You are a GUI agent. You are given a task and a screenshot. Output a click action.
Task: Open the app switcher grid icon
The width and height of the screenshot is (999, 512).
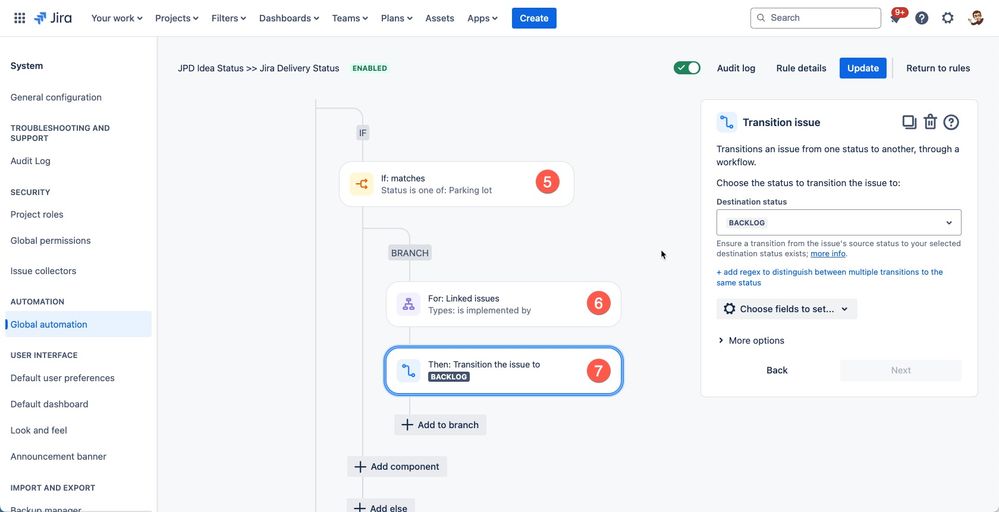tap(20, 18)
